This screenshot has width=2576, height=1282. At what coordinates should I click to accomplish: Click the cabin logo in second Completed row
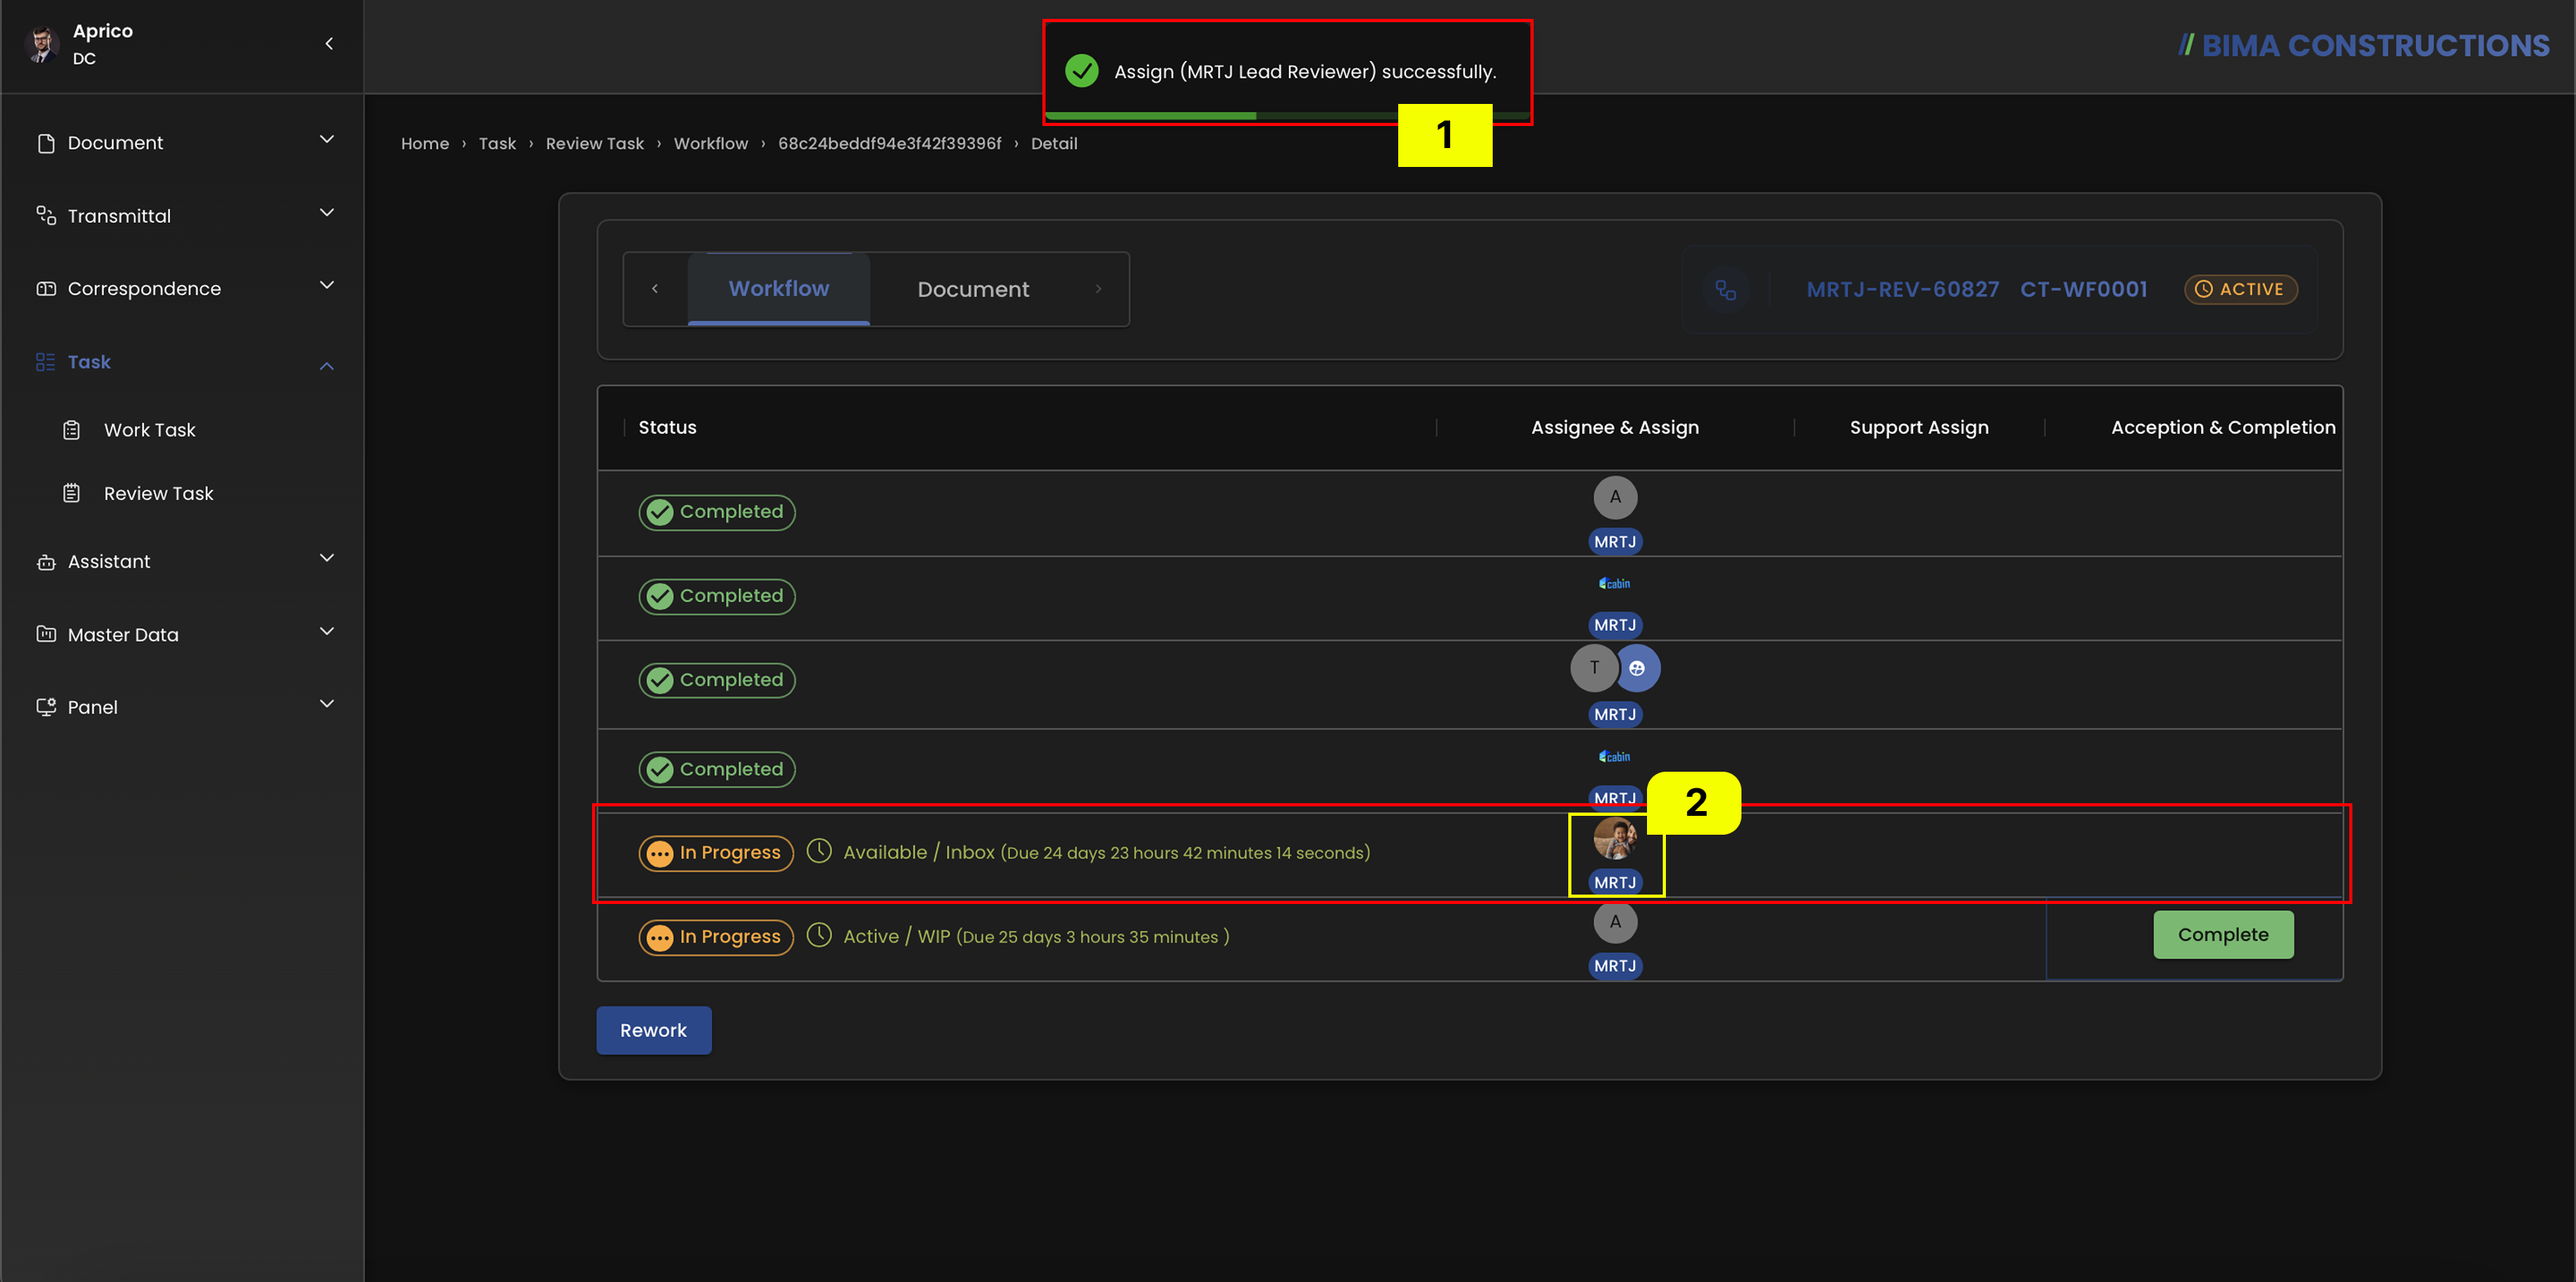point(1615,583)
